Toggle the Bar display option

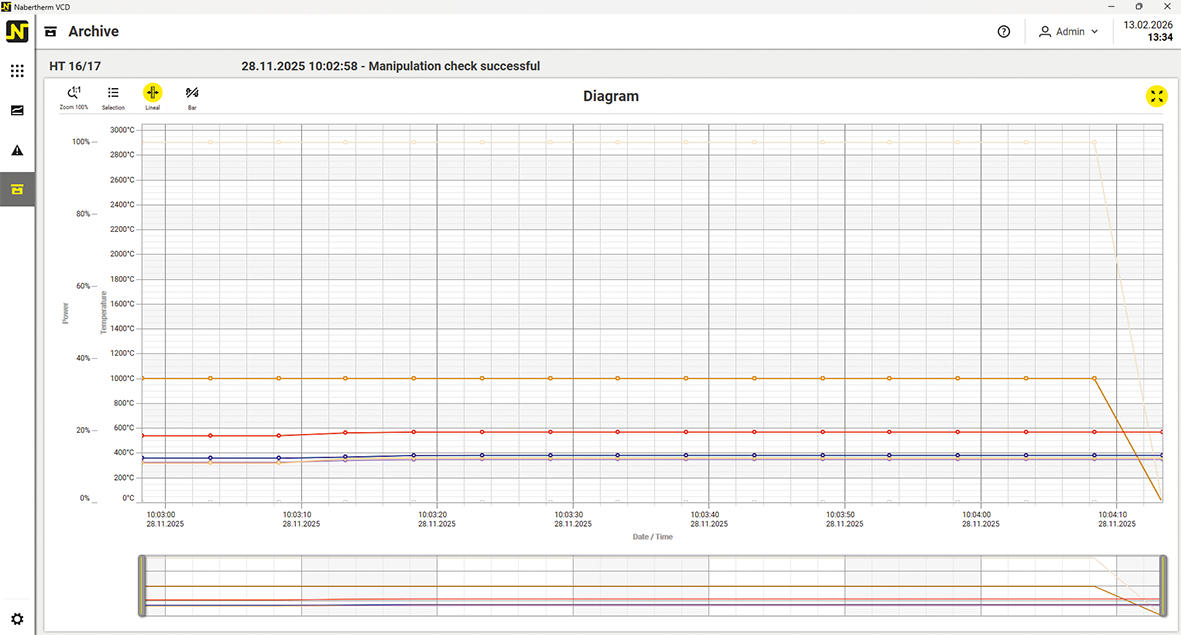click(192, 93)
